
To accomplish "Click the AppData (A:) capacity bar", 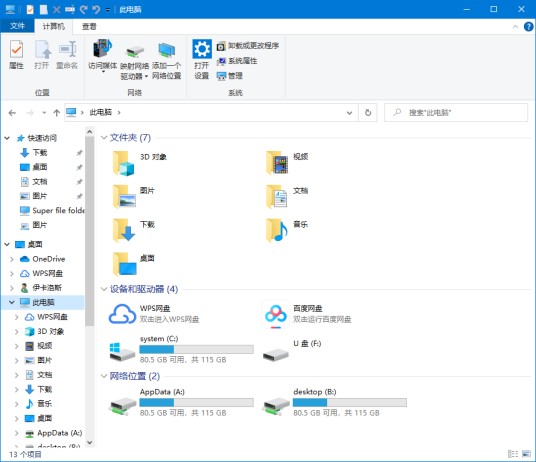I will [x=197, y=402].
